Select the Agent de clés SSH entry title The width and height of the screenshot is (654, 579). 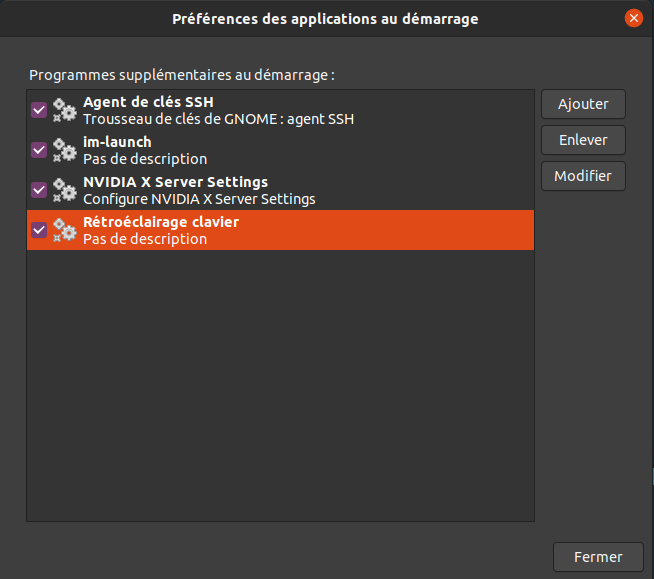click(148, 102)
